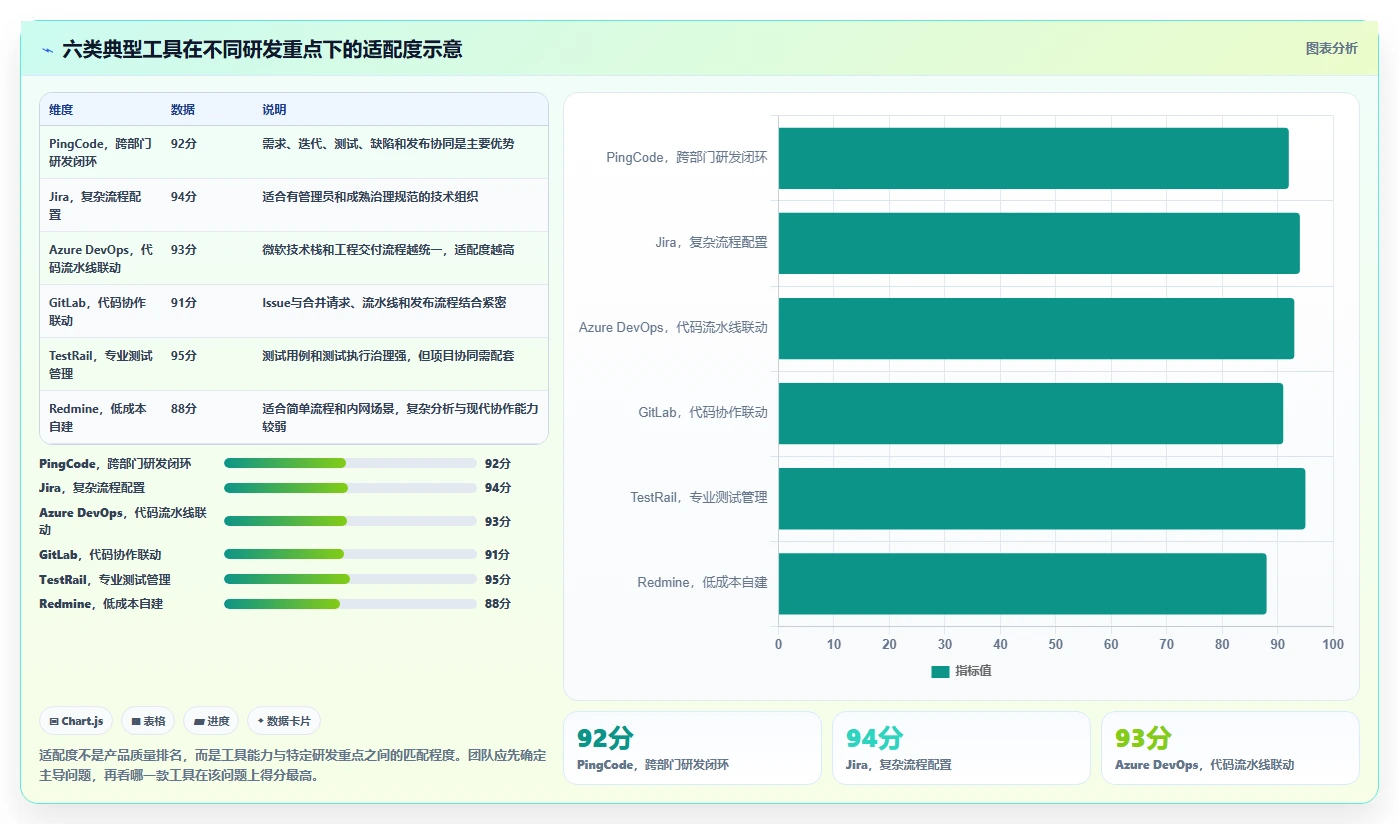Click description starting 需求、迭代、测试
1399x824 pixels.
pyautogui.click(x=388, y=144)
